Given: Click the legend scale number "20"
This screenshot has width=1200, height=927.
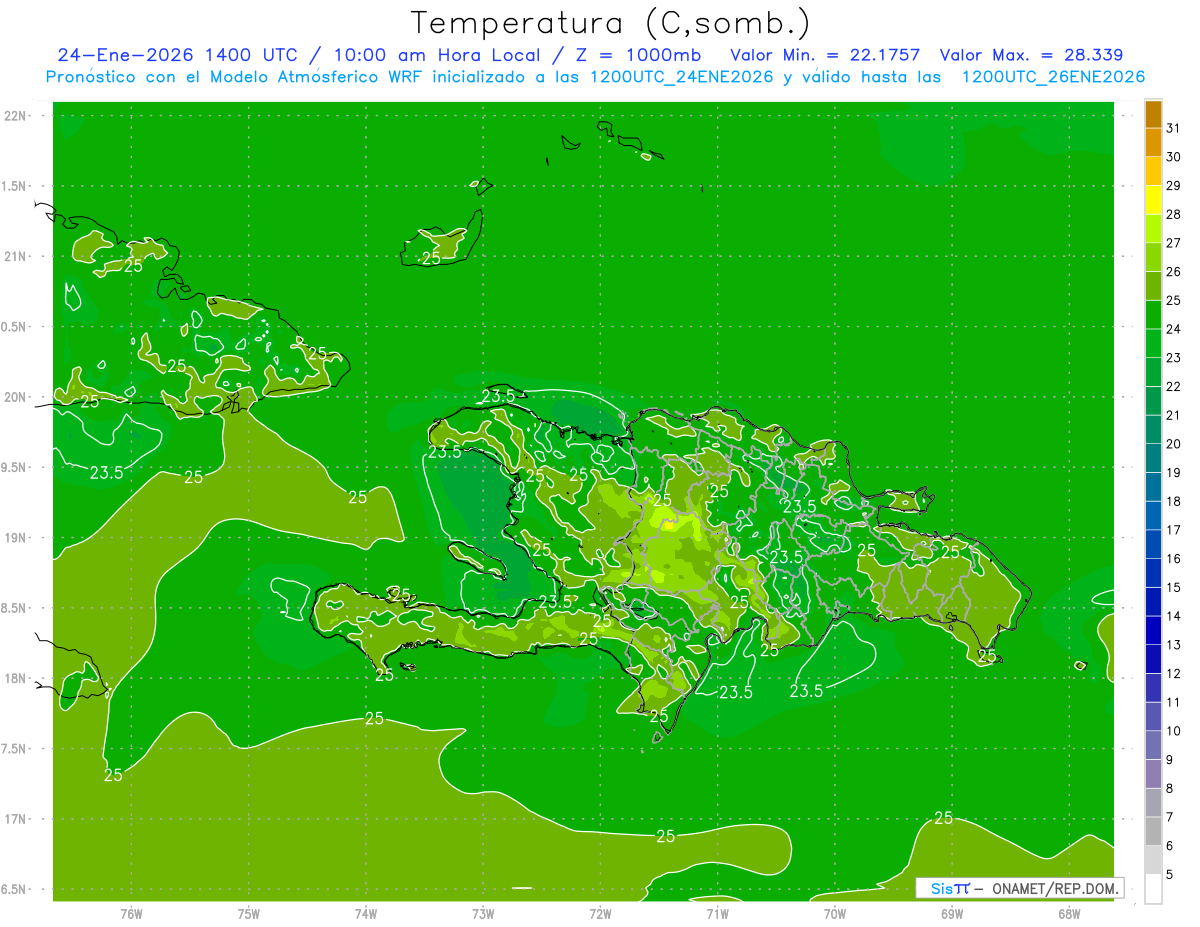Looking at the screenshot, I should pyautogui.click(x=1173, y=443).
